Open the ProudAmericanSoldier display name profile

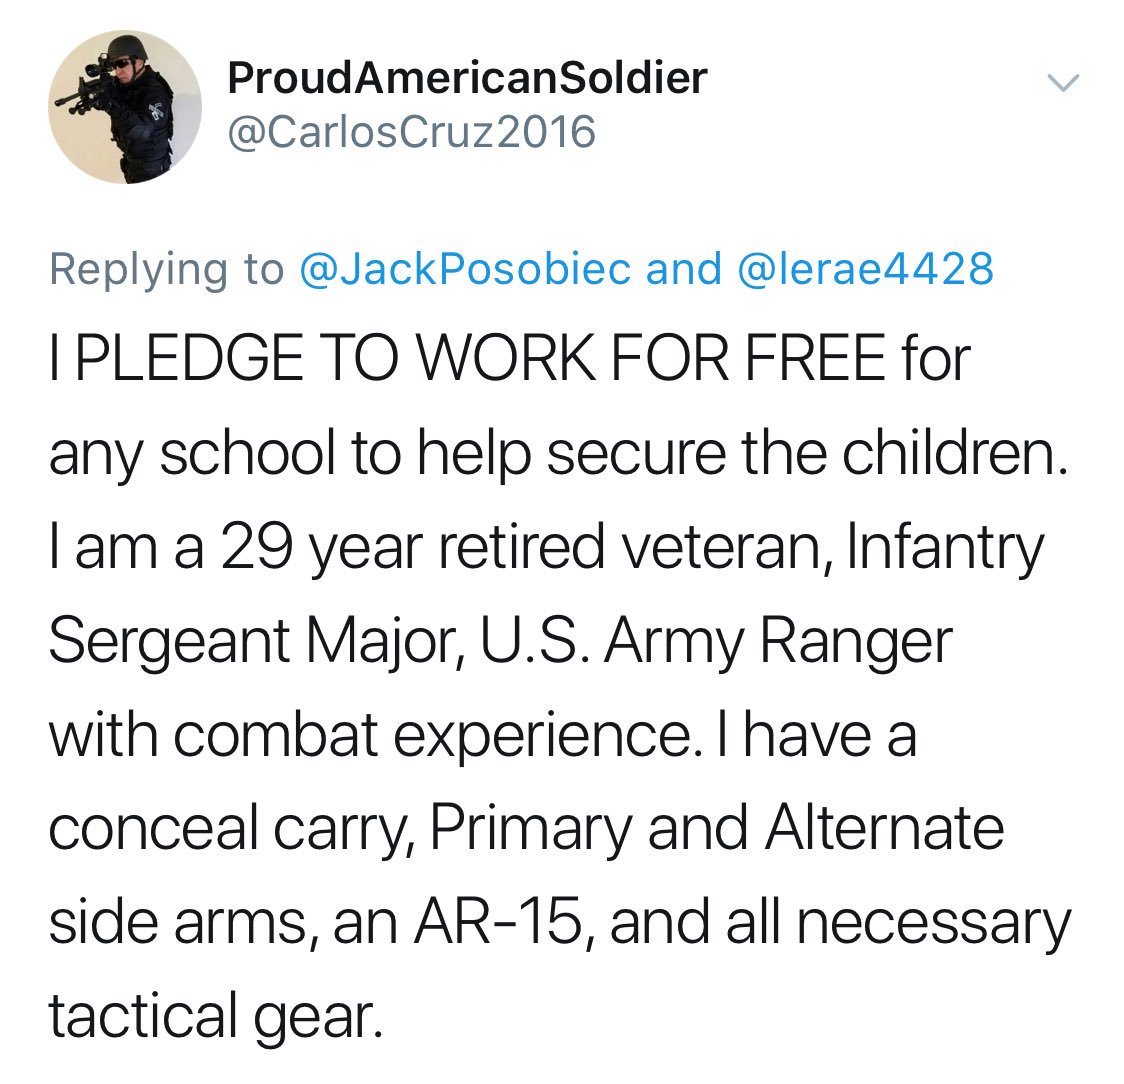coord(467,78)
